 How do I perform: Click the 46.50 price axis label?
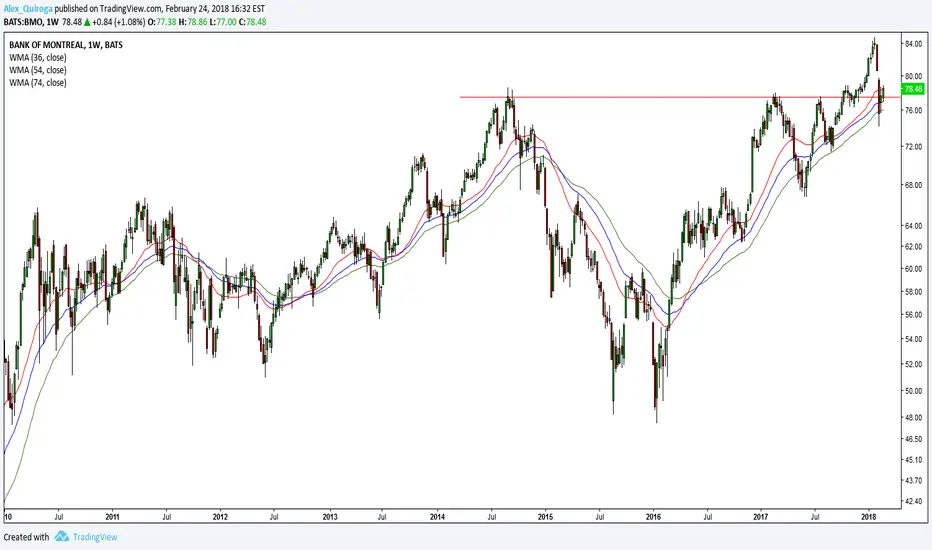(913, 438)
